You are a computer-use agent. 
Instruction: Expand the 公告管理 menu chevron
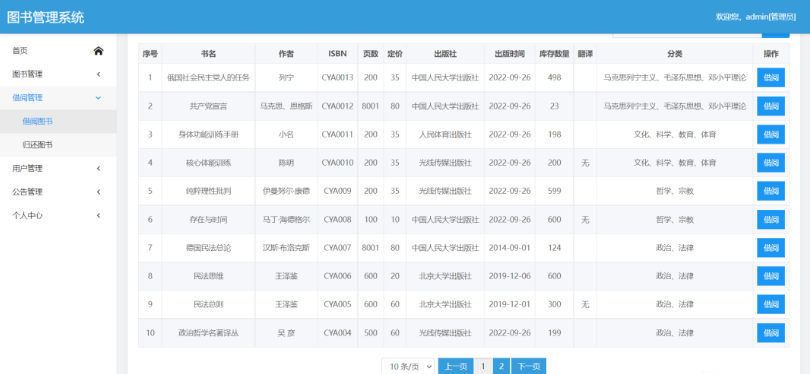98,192
